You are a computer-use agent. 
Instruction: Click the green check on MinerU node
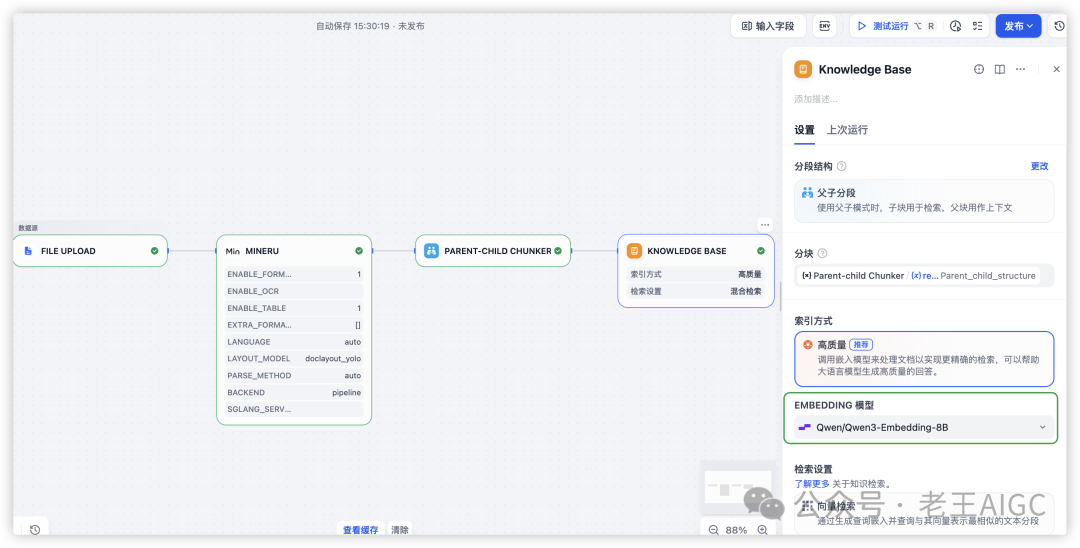(359, 251)
